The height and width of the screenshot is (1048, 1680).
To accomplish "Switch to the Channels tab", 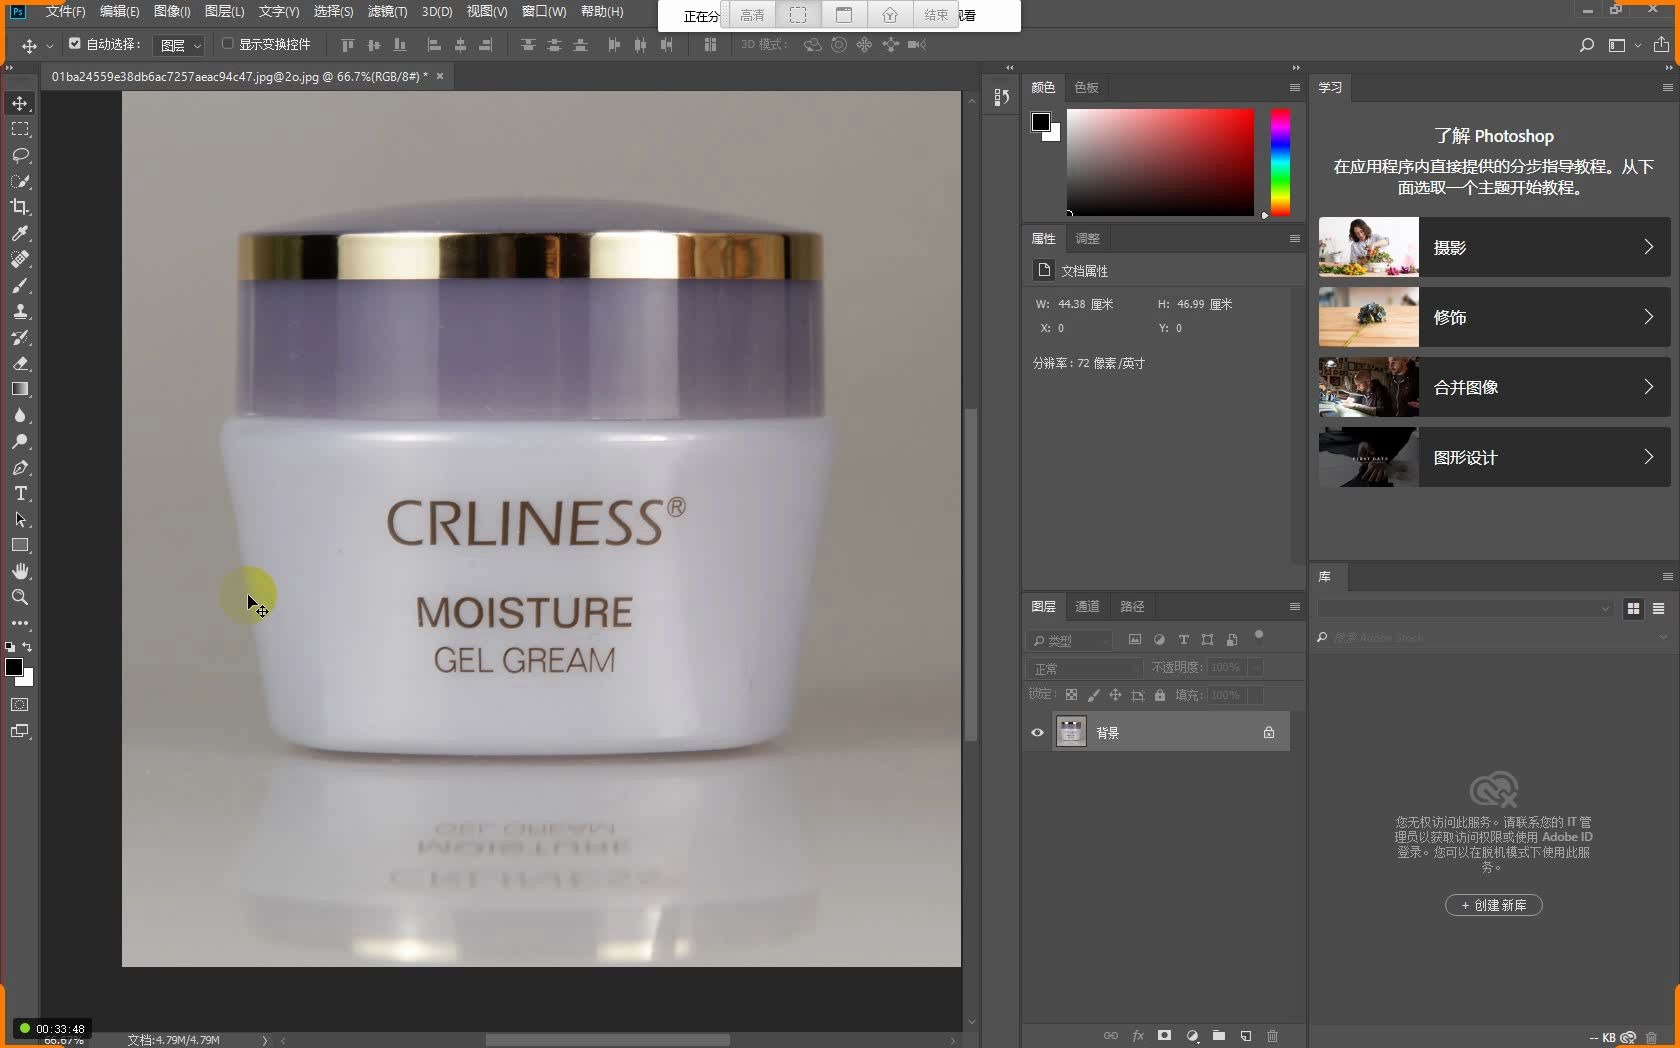I will tap(1087, 607).
